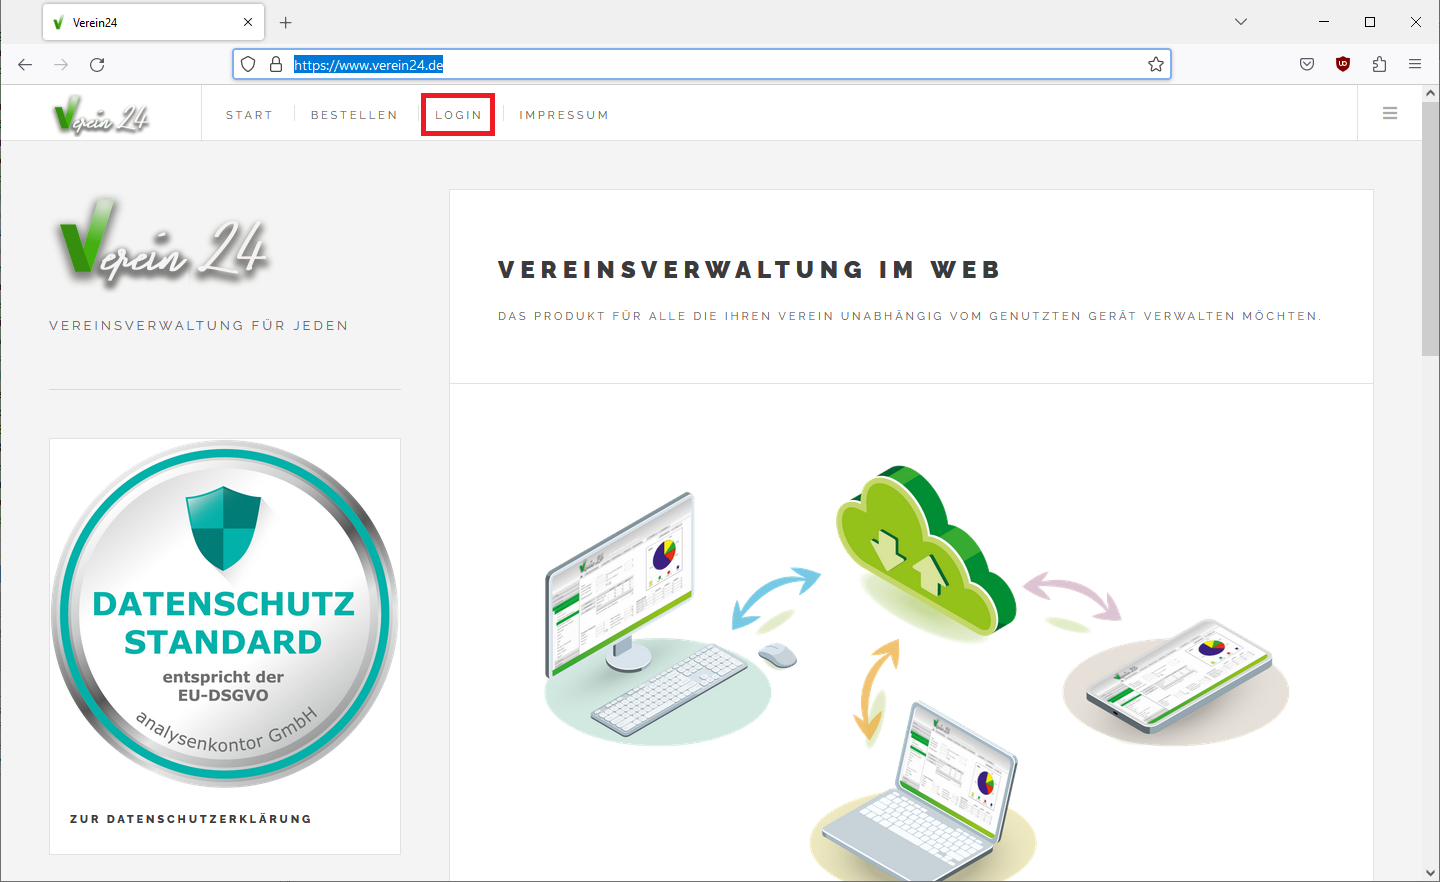Bookmark this page with the star icon

point(1156,65)
